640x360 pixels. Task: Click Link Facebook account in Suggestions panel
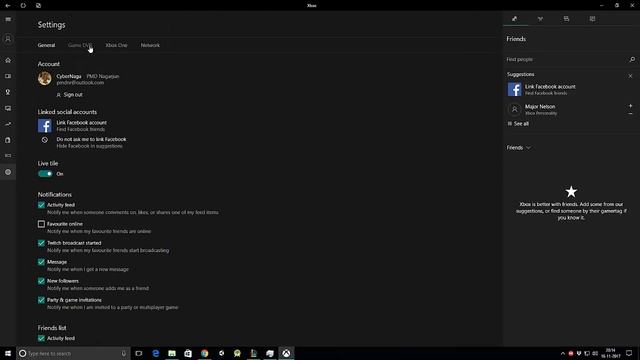[x=550, y=87]
